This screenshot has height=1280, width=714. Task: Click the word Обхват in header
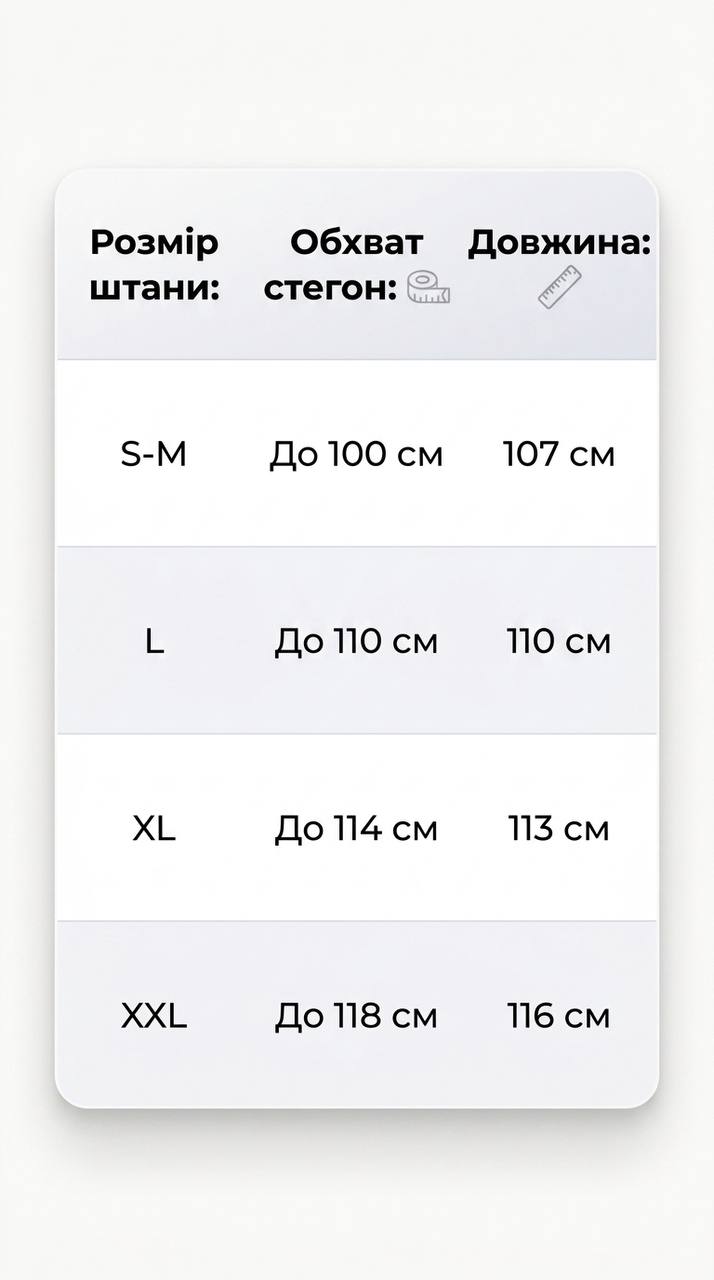coord(357,243)
